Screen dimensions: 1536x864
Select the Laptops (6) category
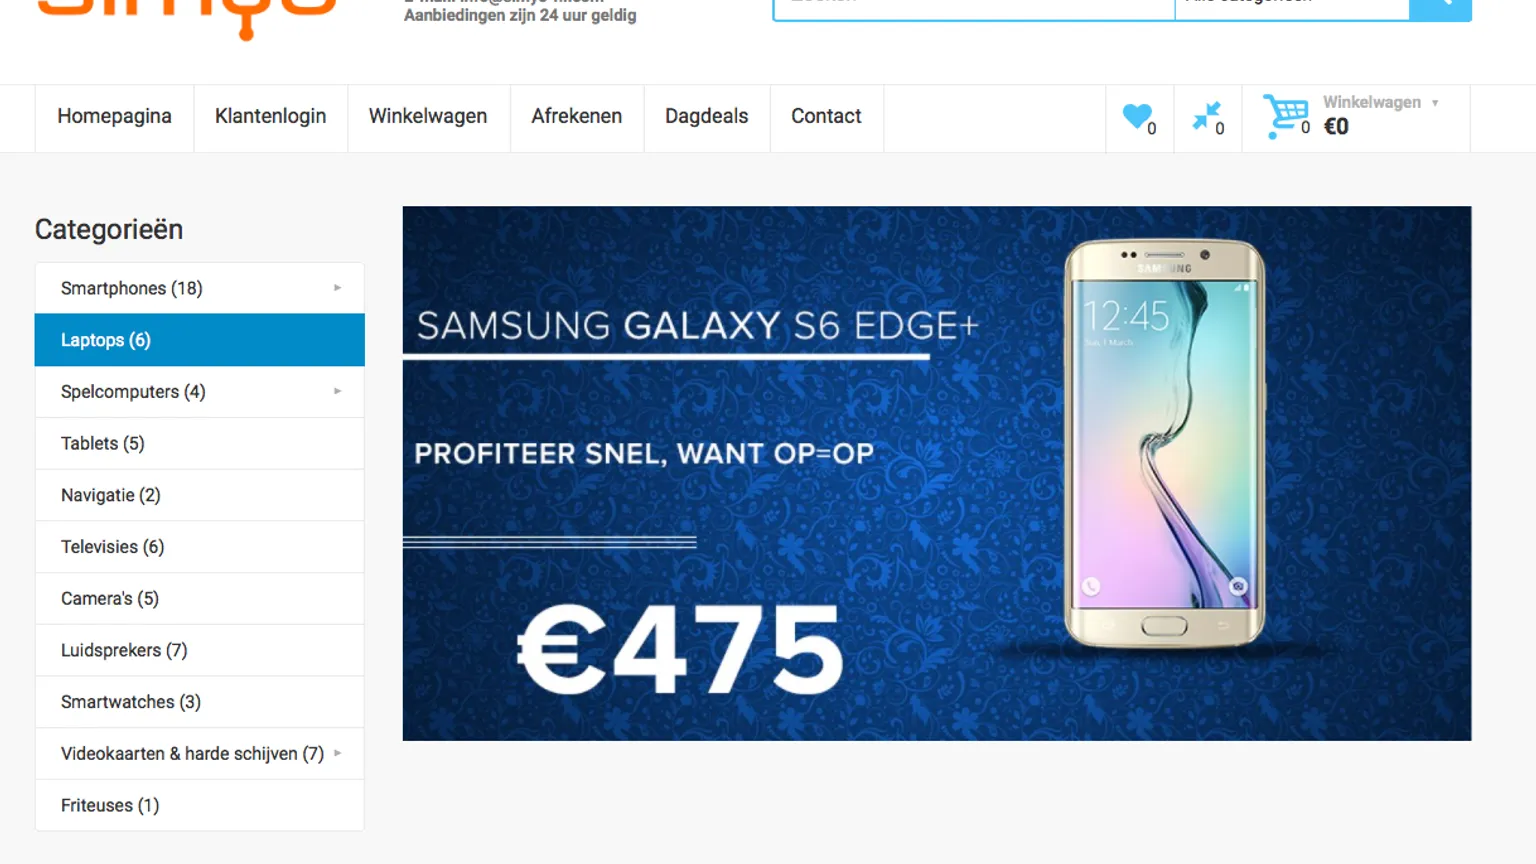200,340
